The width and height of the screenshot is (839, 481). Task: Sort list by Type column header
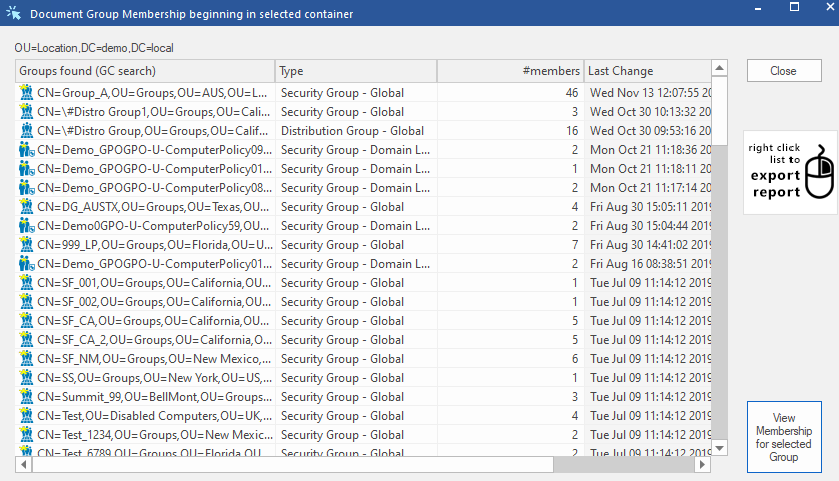coord(355,71)
